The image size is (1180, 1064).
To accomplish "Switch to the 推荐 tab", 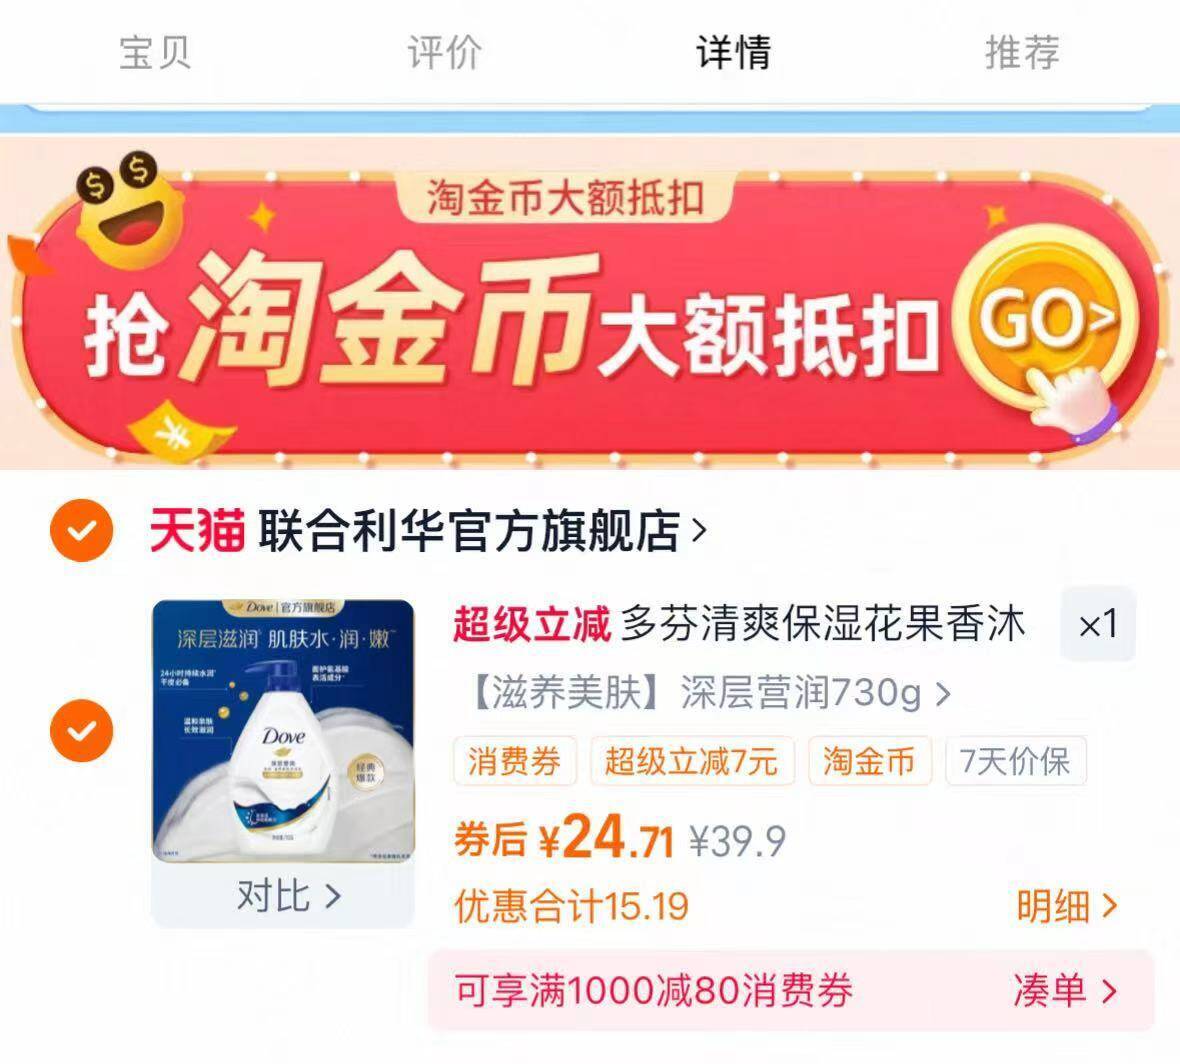I will click(1022, 53).
